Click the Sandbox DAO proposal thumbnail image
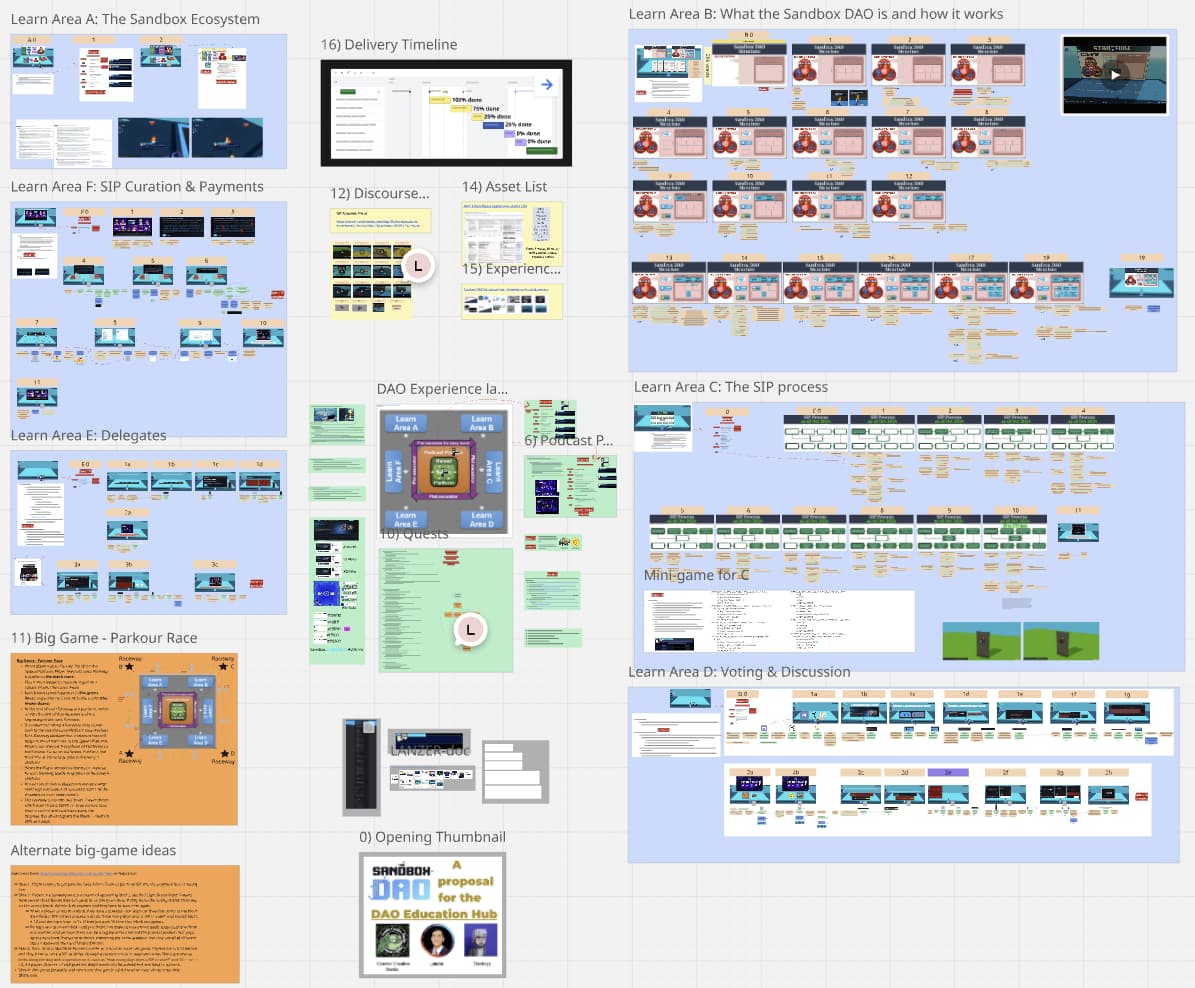This screenshot has width=1195, height=988. tap(432, 916)
